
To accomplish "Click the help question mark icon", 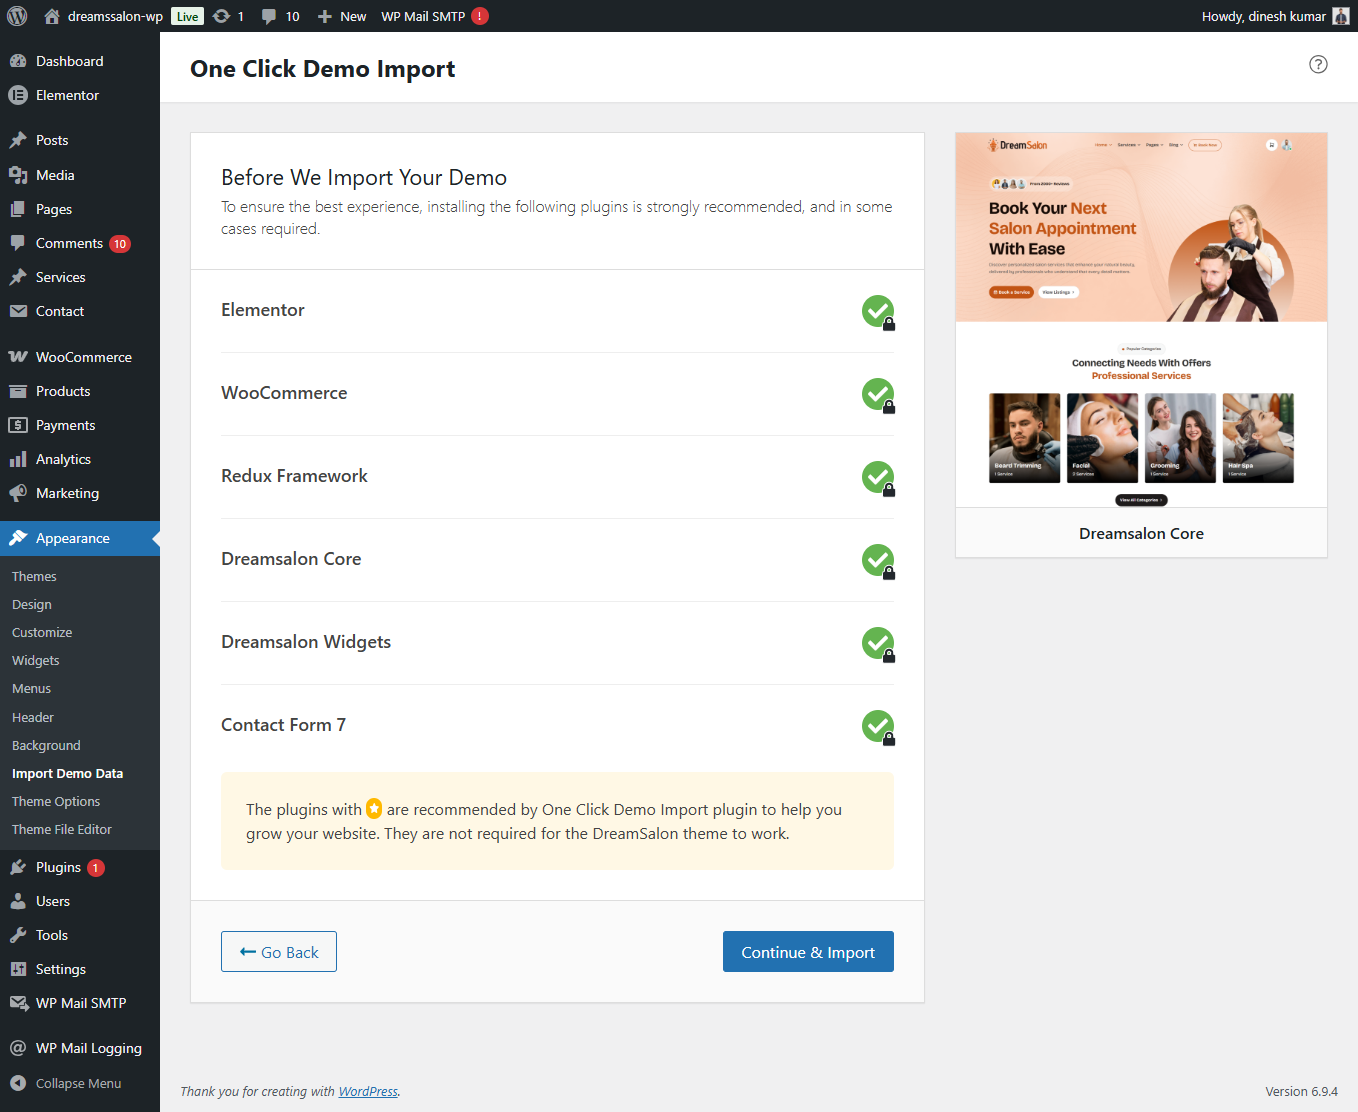I will (1318, 64).
